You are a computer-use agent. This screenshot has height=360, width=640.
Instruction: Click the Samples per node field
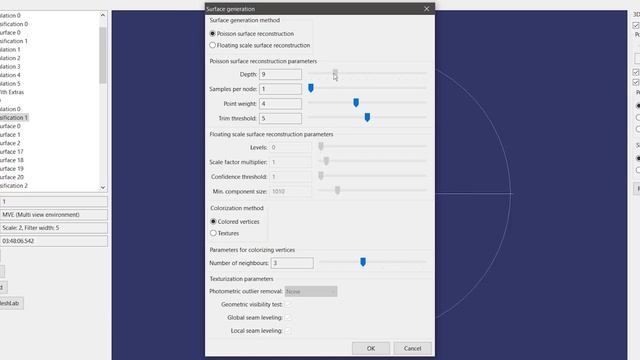[280, 89]
